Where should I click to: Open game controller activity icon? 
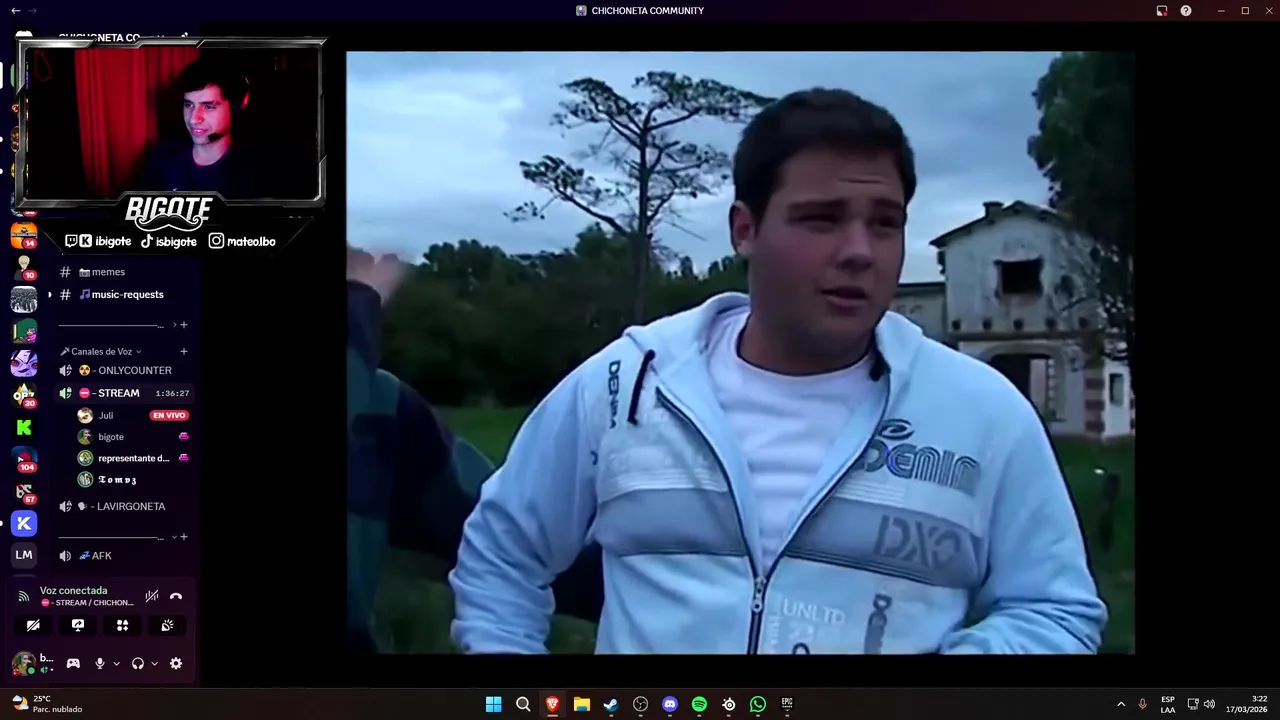pyautogui.click(x=73, y=663)
